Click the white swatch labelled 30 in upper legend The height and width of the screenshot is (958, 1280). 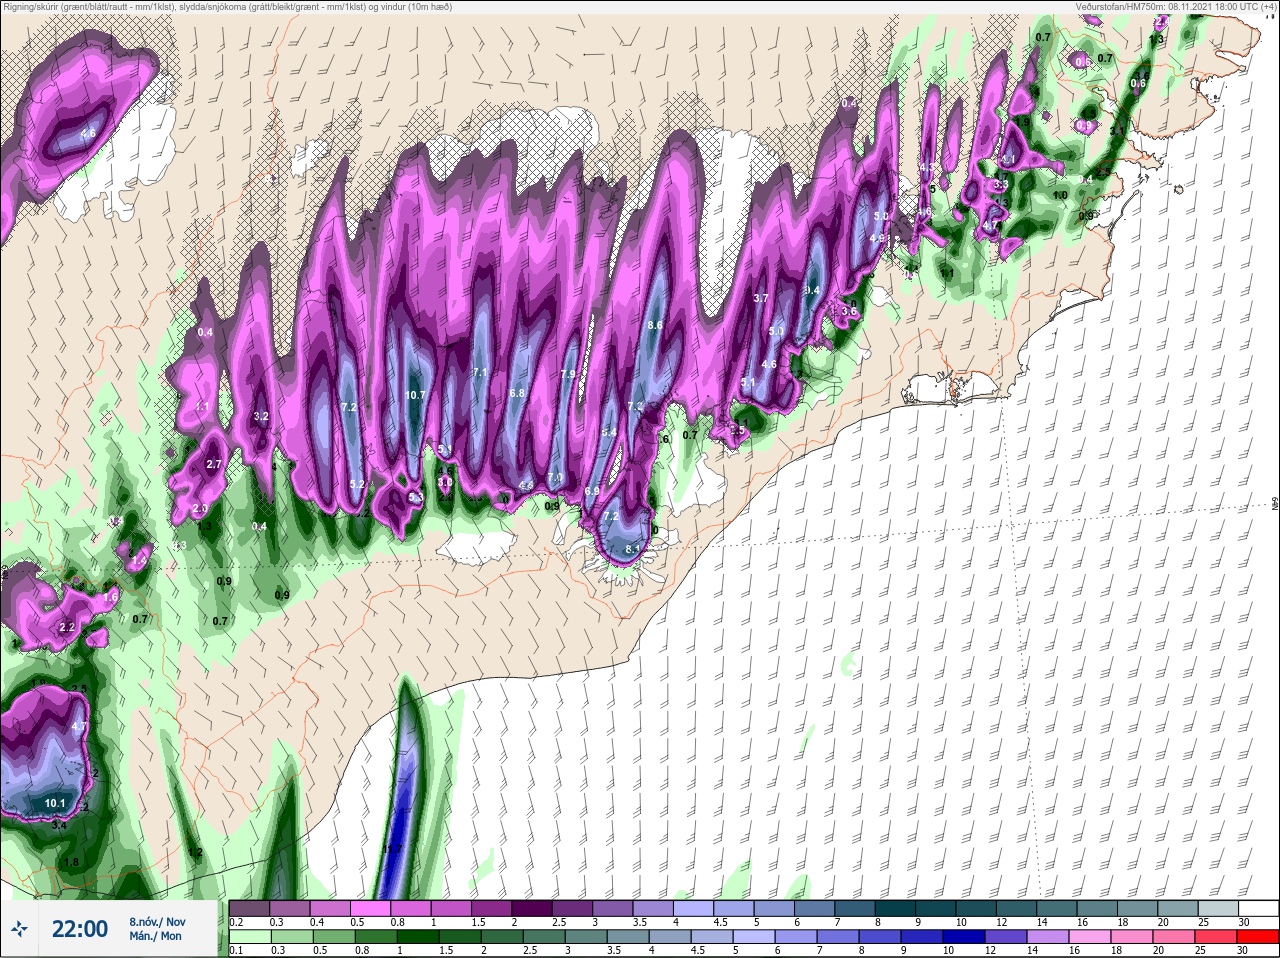pos(1259,907)
